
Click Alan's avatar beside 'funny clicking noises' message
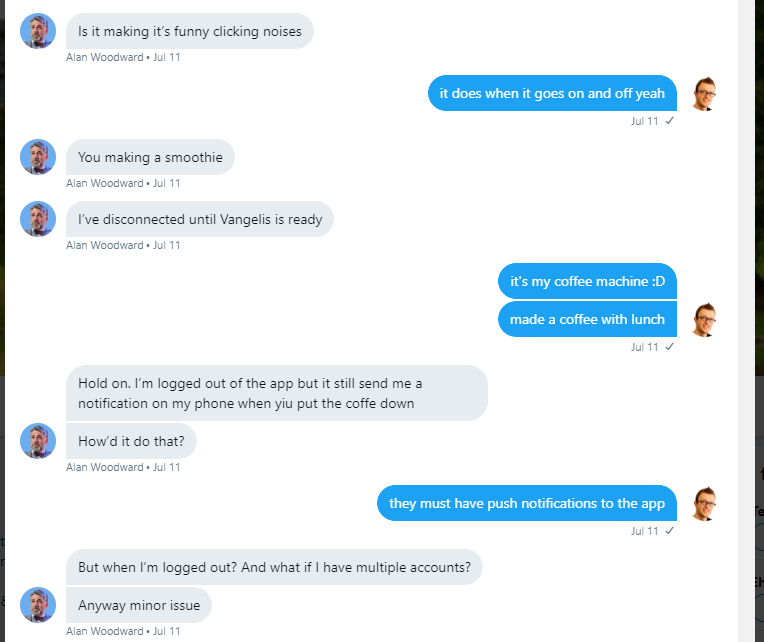[38, 31]
